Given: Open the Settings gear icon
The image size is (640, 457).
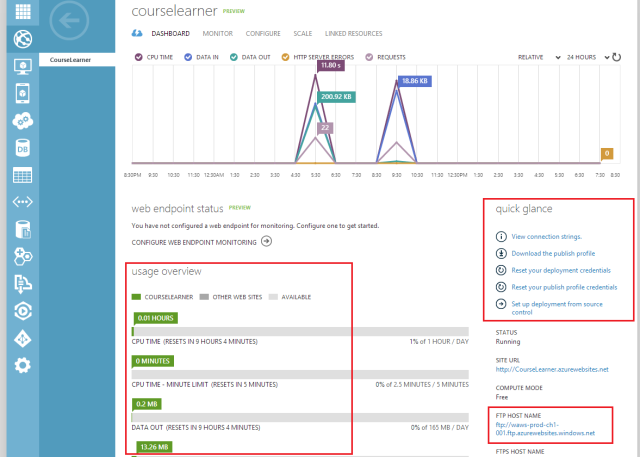Looking at the screenshot, I should pos(23,365).
